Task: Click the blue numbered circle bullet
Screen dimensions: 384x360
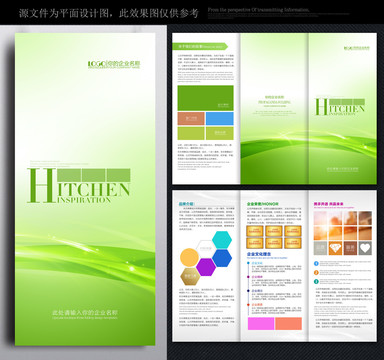Action: click(x=316, y=263)
